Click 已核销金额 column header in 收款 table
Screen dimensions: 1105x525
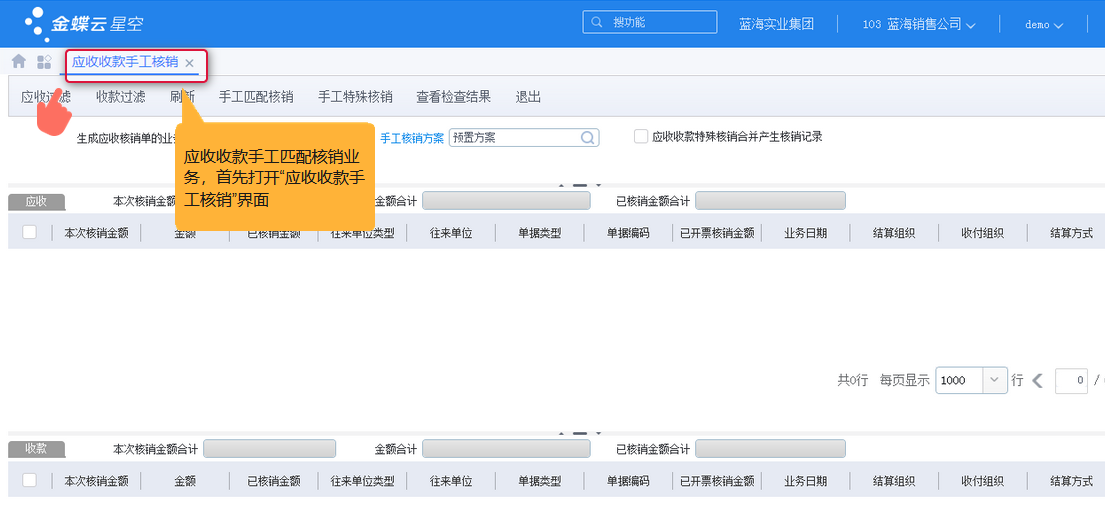pos(273,481)
